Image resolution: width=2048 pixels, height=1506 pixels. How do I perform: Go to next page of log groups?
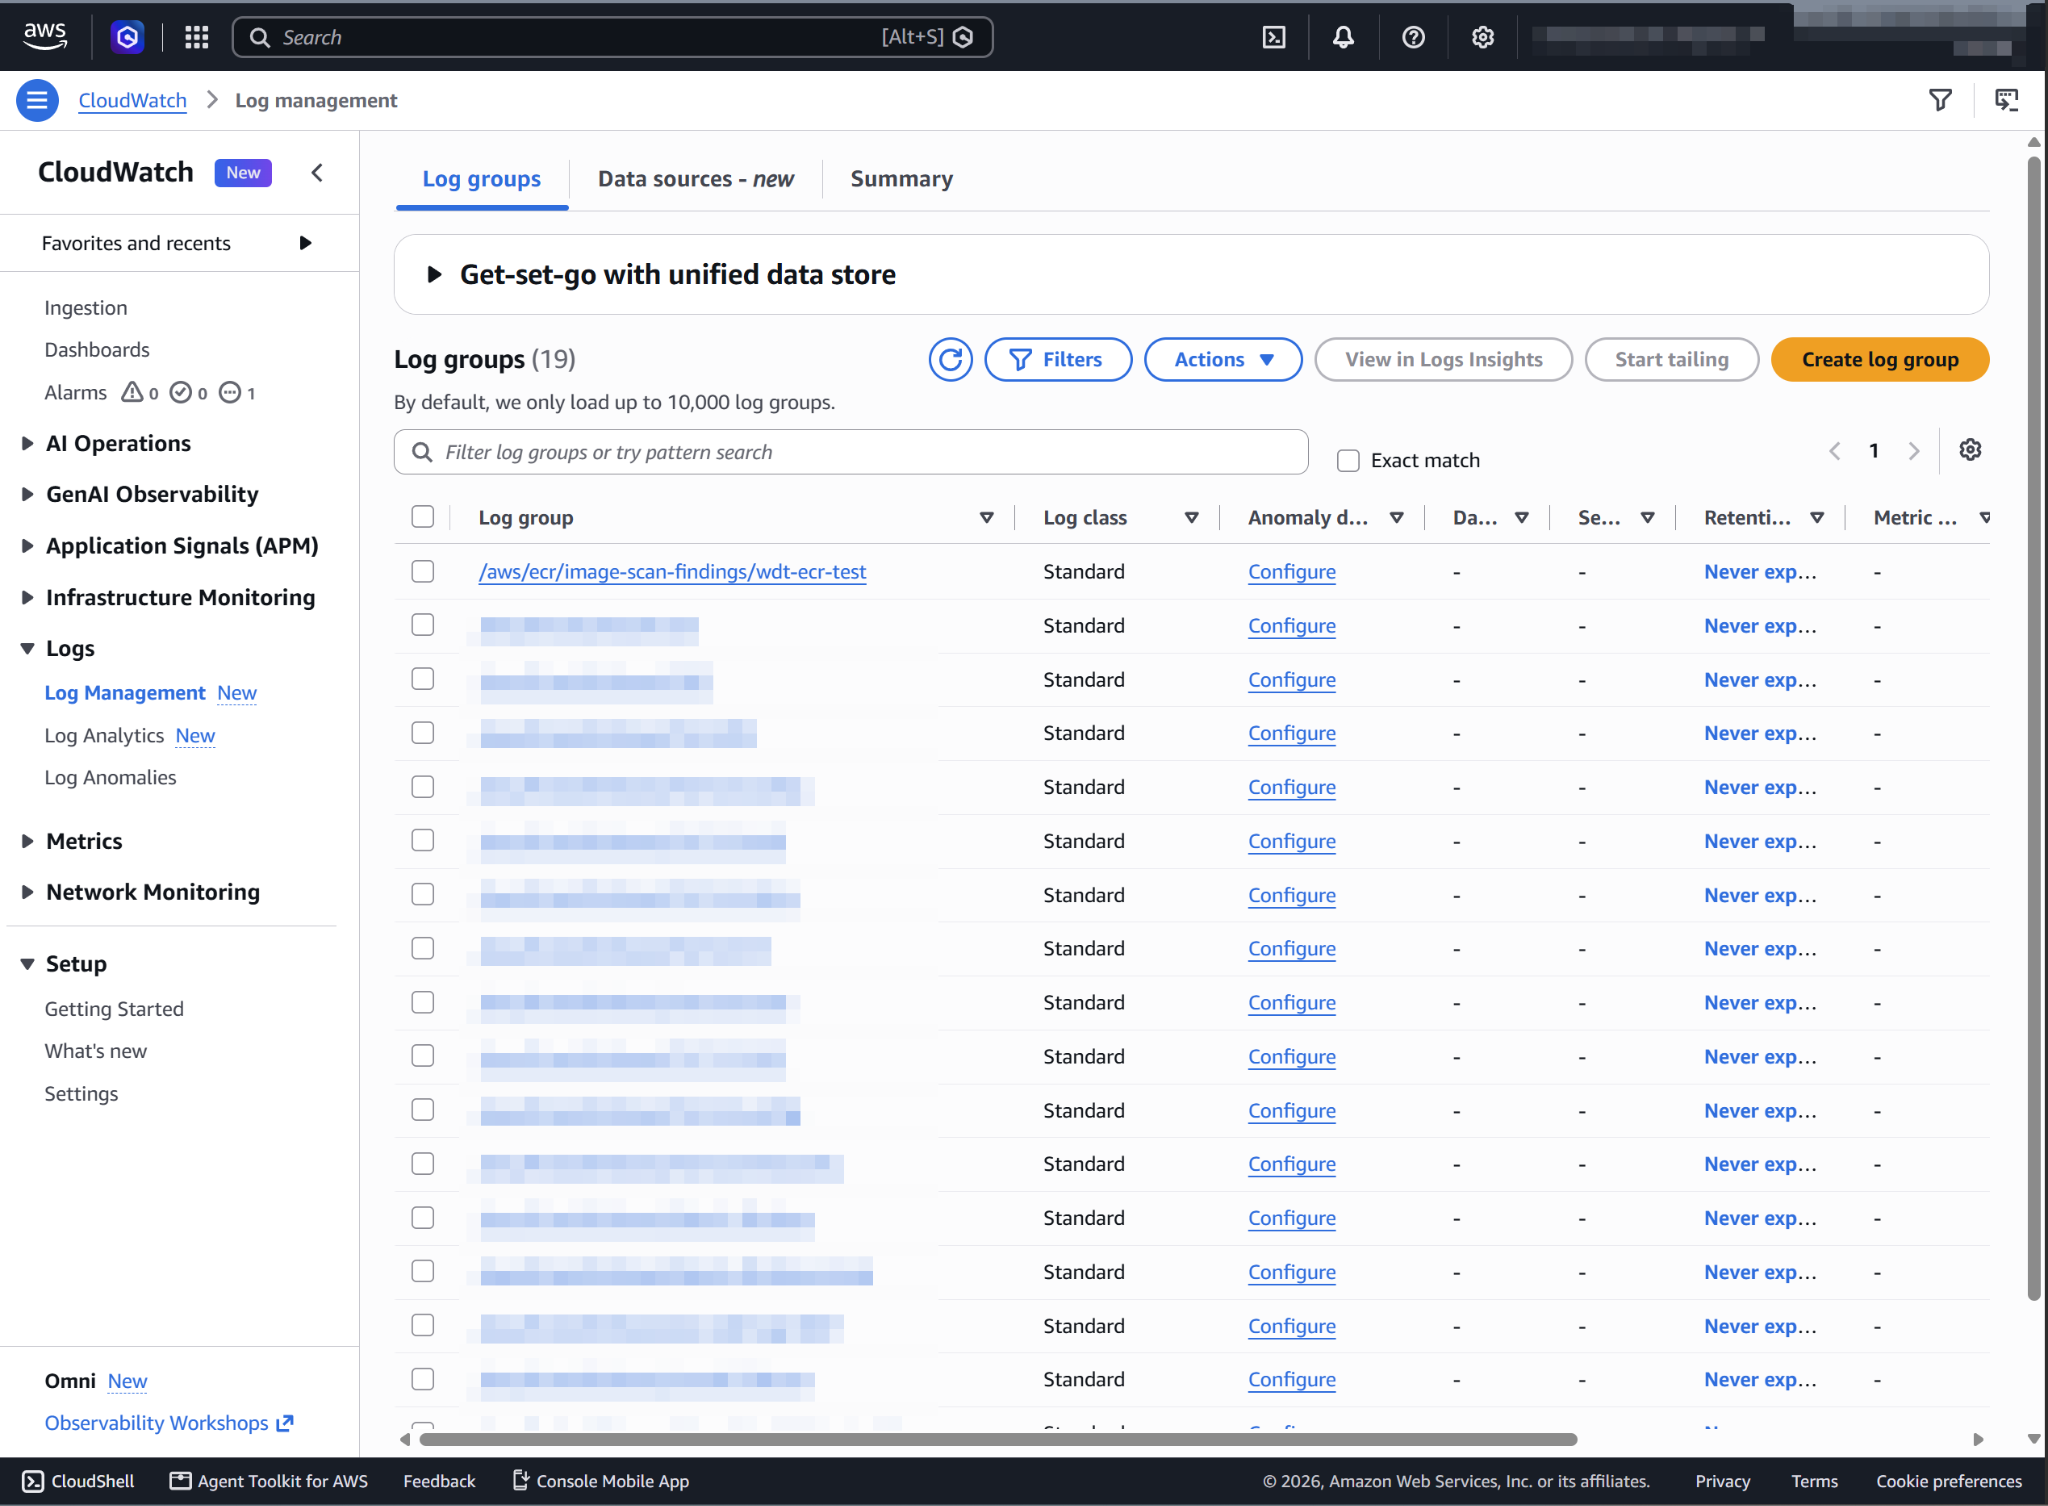1914,451
